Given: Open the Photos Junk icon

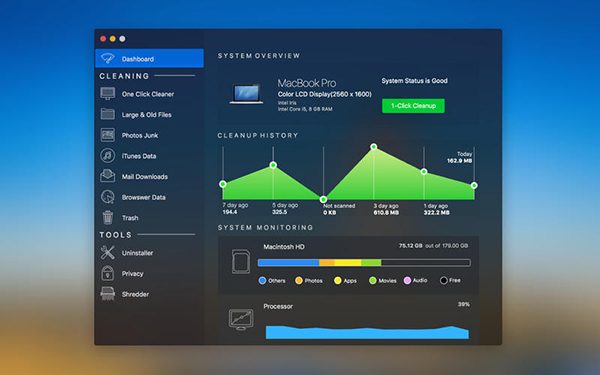Looking at the screenshot, I should [x=108, y=135].
